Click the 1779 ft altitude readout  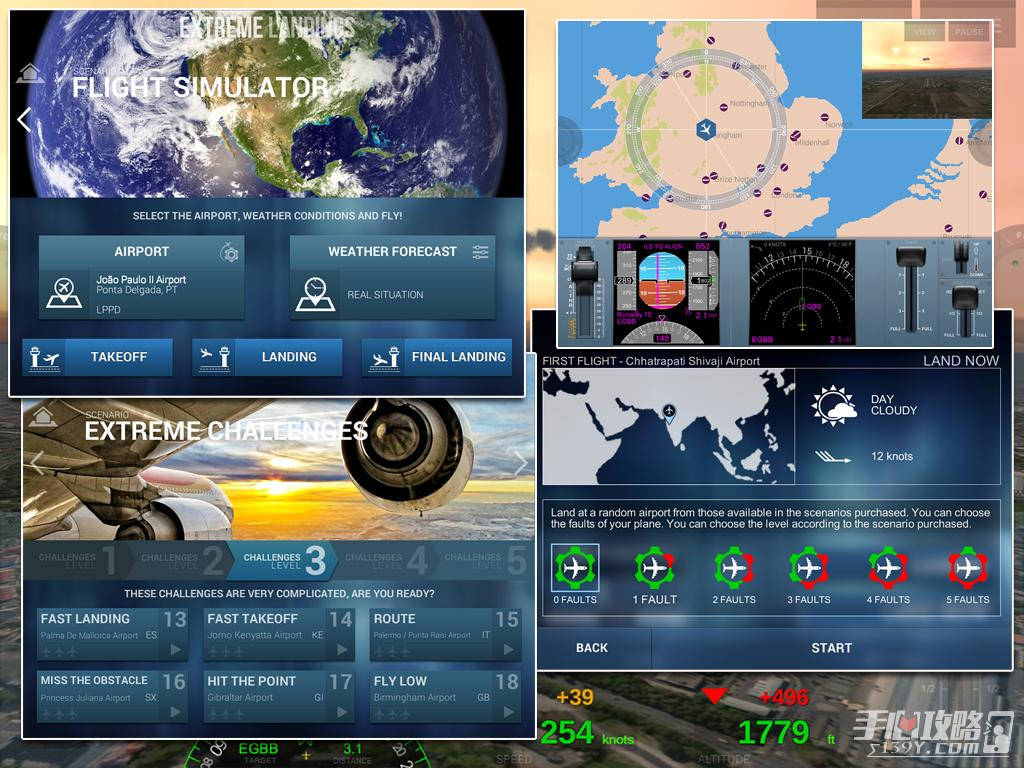click(787, 733)
